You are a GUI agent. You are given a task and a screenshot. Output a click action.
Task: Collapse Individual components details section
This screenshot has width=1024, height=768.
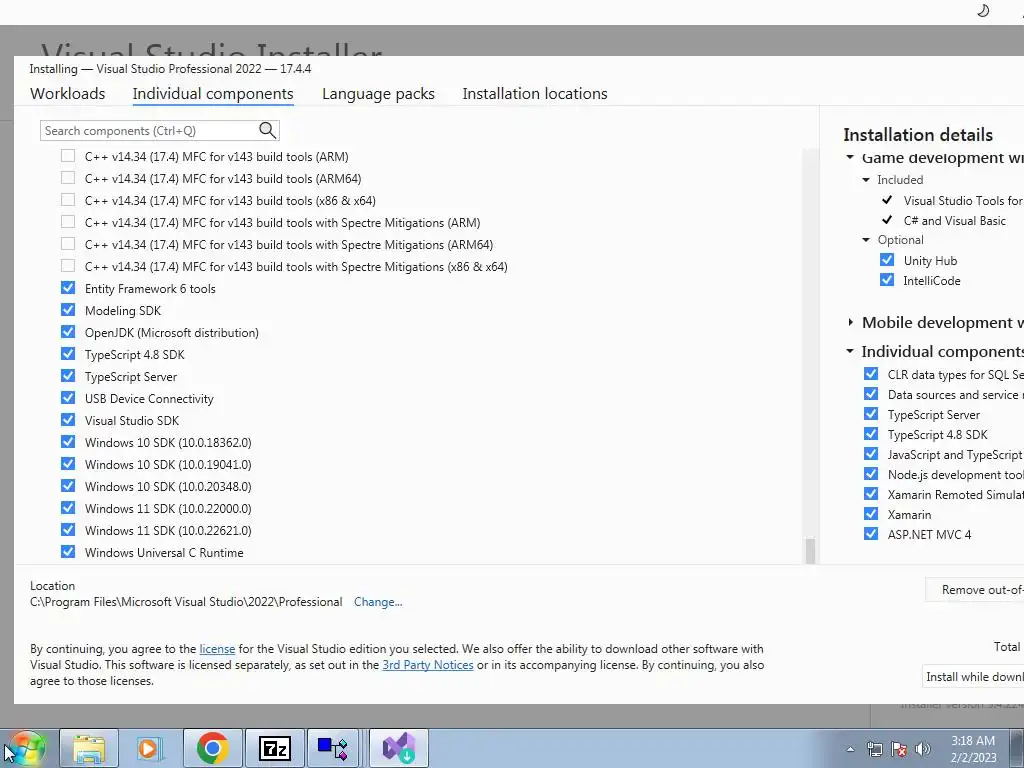pos(850,351)
